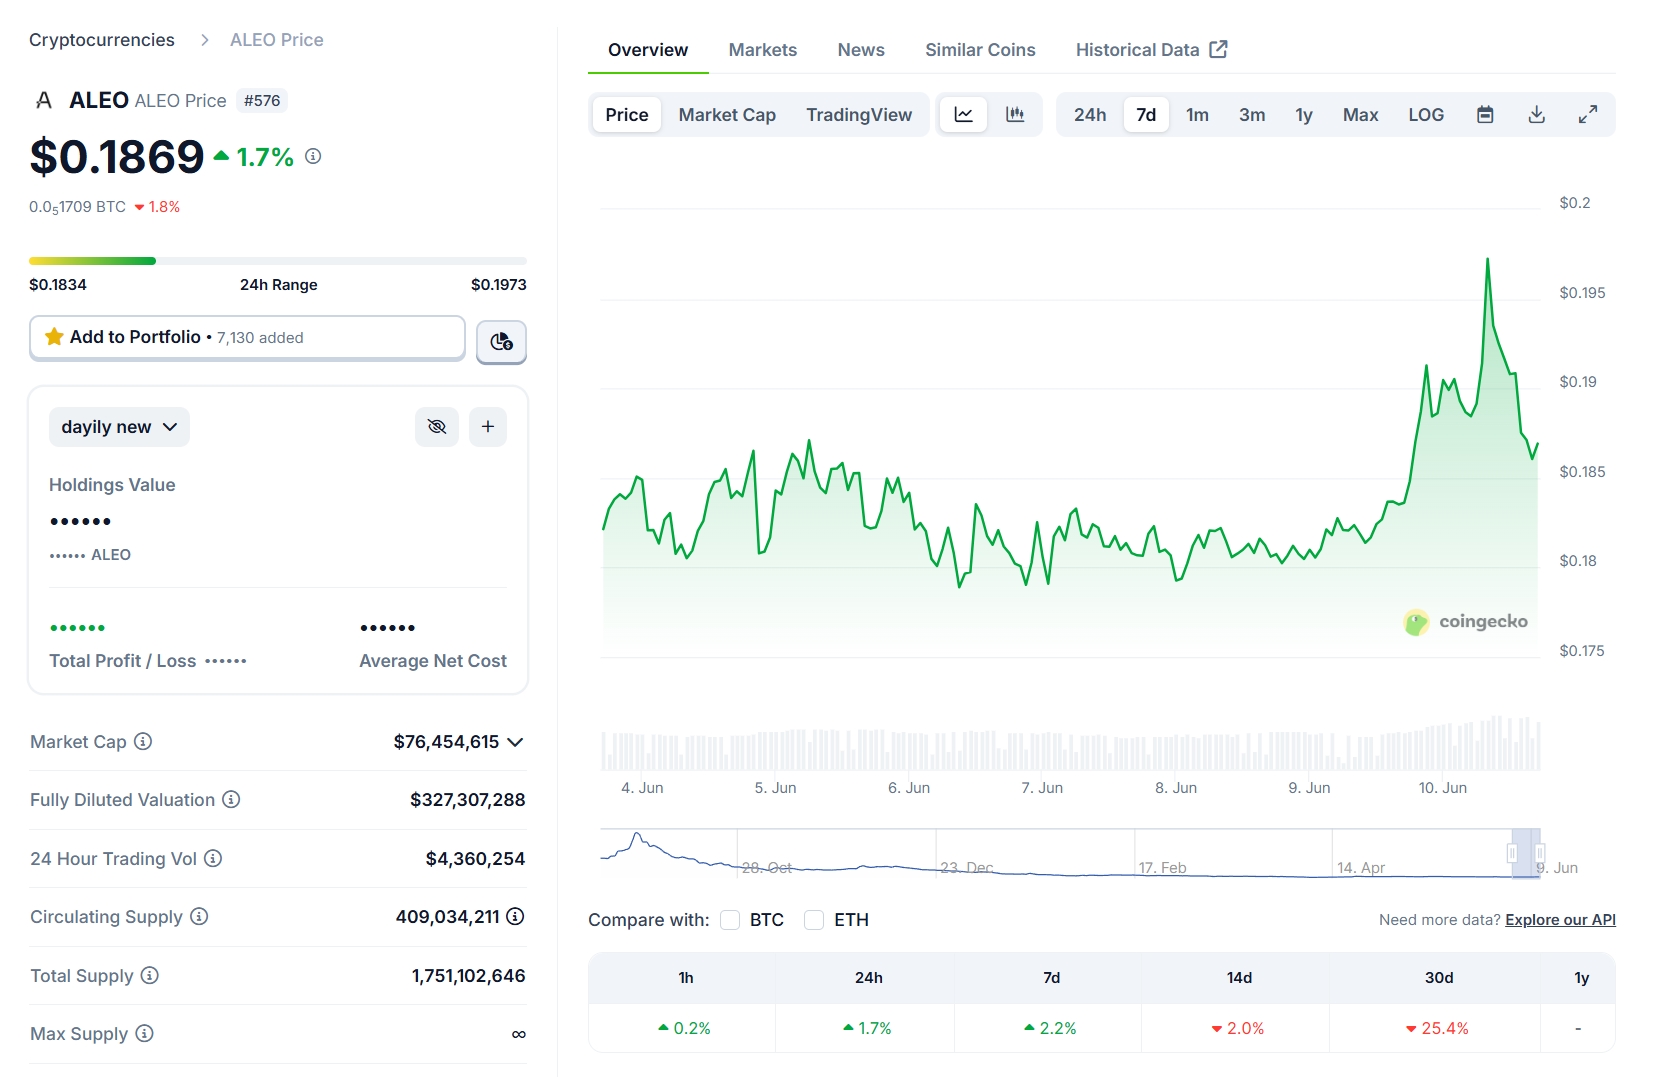Click the $327,307,288 valuation value
Screen dimensions: 1654x1077
point(467,800)
